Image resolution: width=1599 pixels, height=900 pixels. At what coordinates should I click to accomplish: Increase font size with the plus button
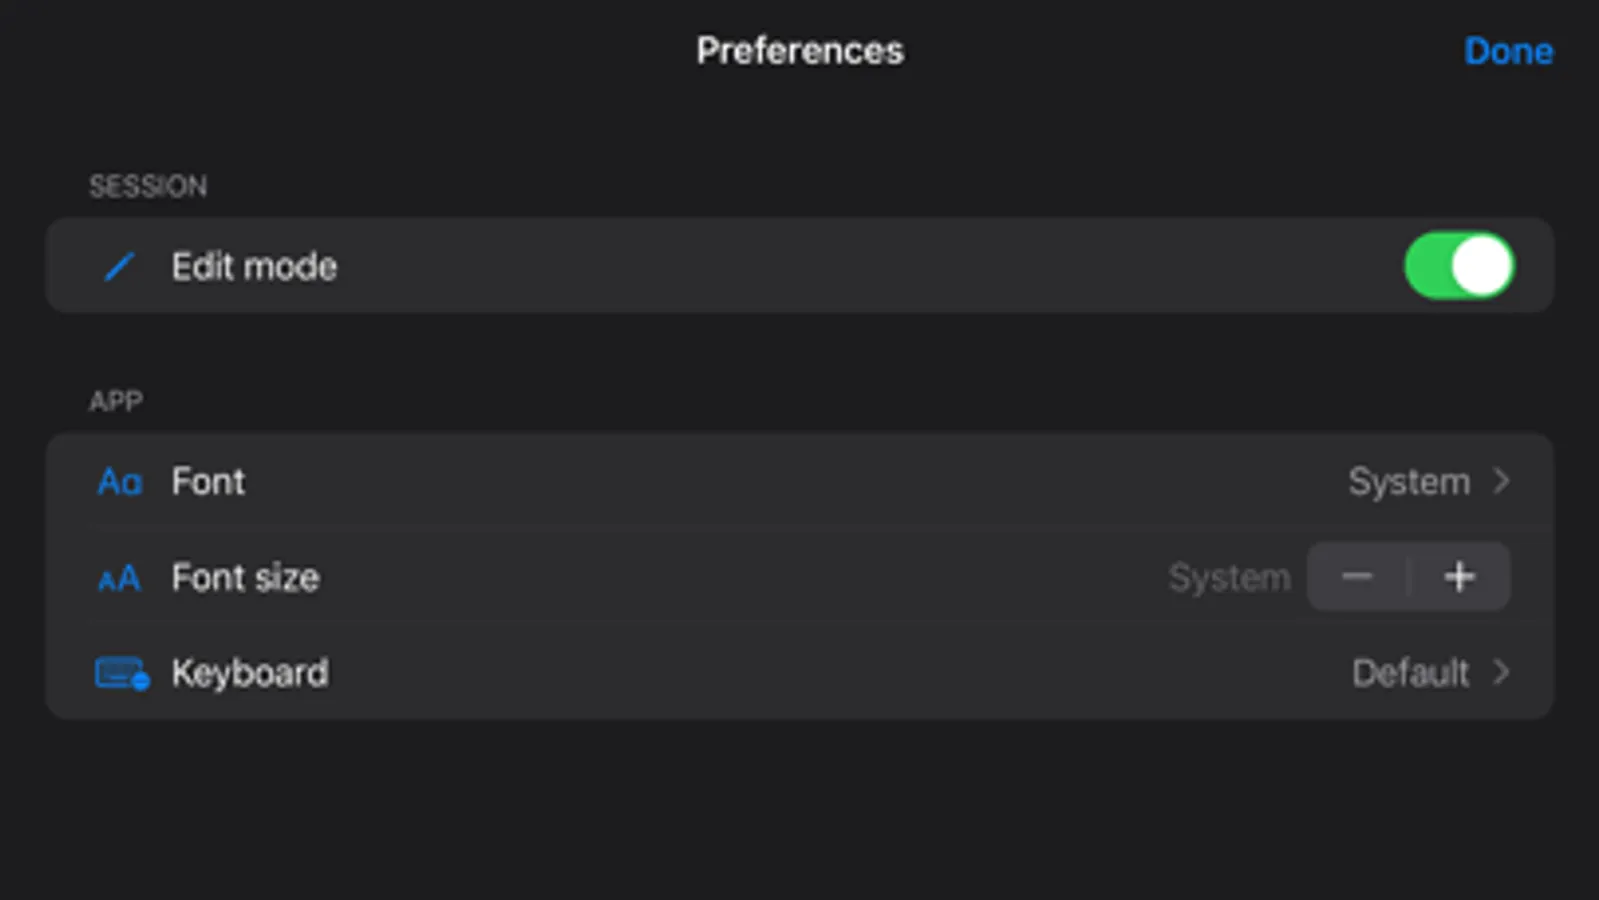click(x=1459, y=577)
